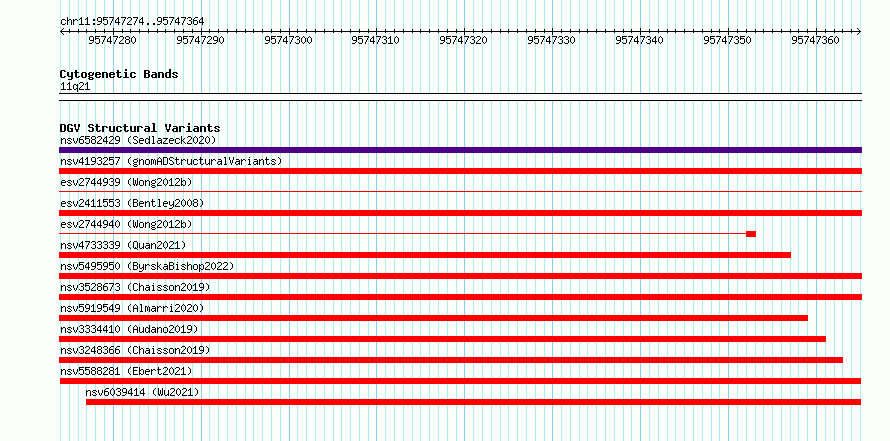Select the red bar under esv2411553
890x441 pixels.
point(460,213)
